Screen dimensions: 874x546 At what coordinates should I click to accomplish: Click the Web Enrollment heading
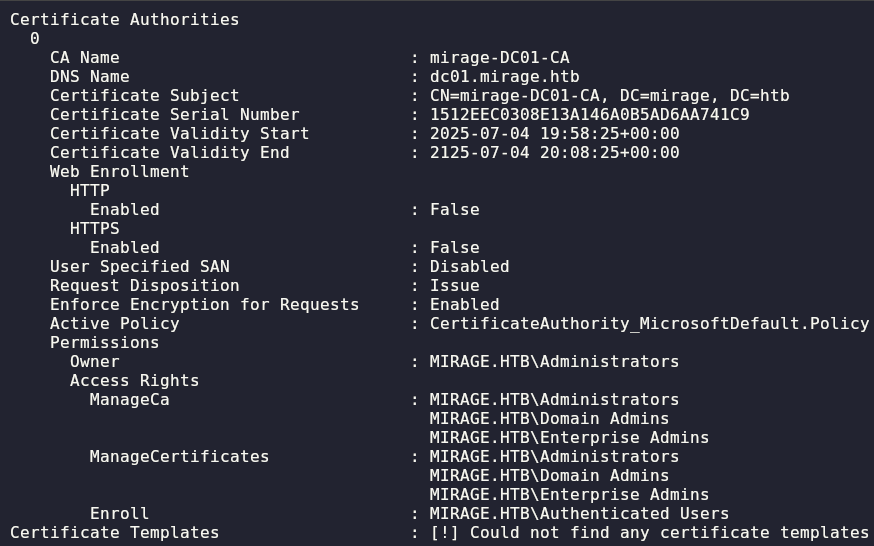click(119, 171)
